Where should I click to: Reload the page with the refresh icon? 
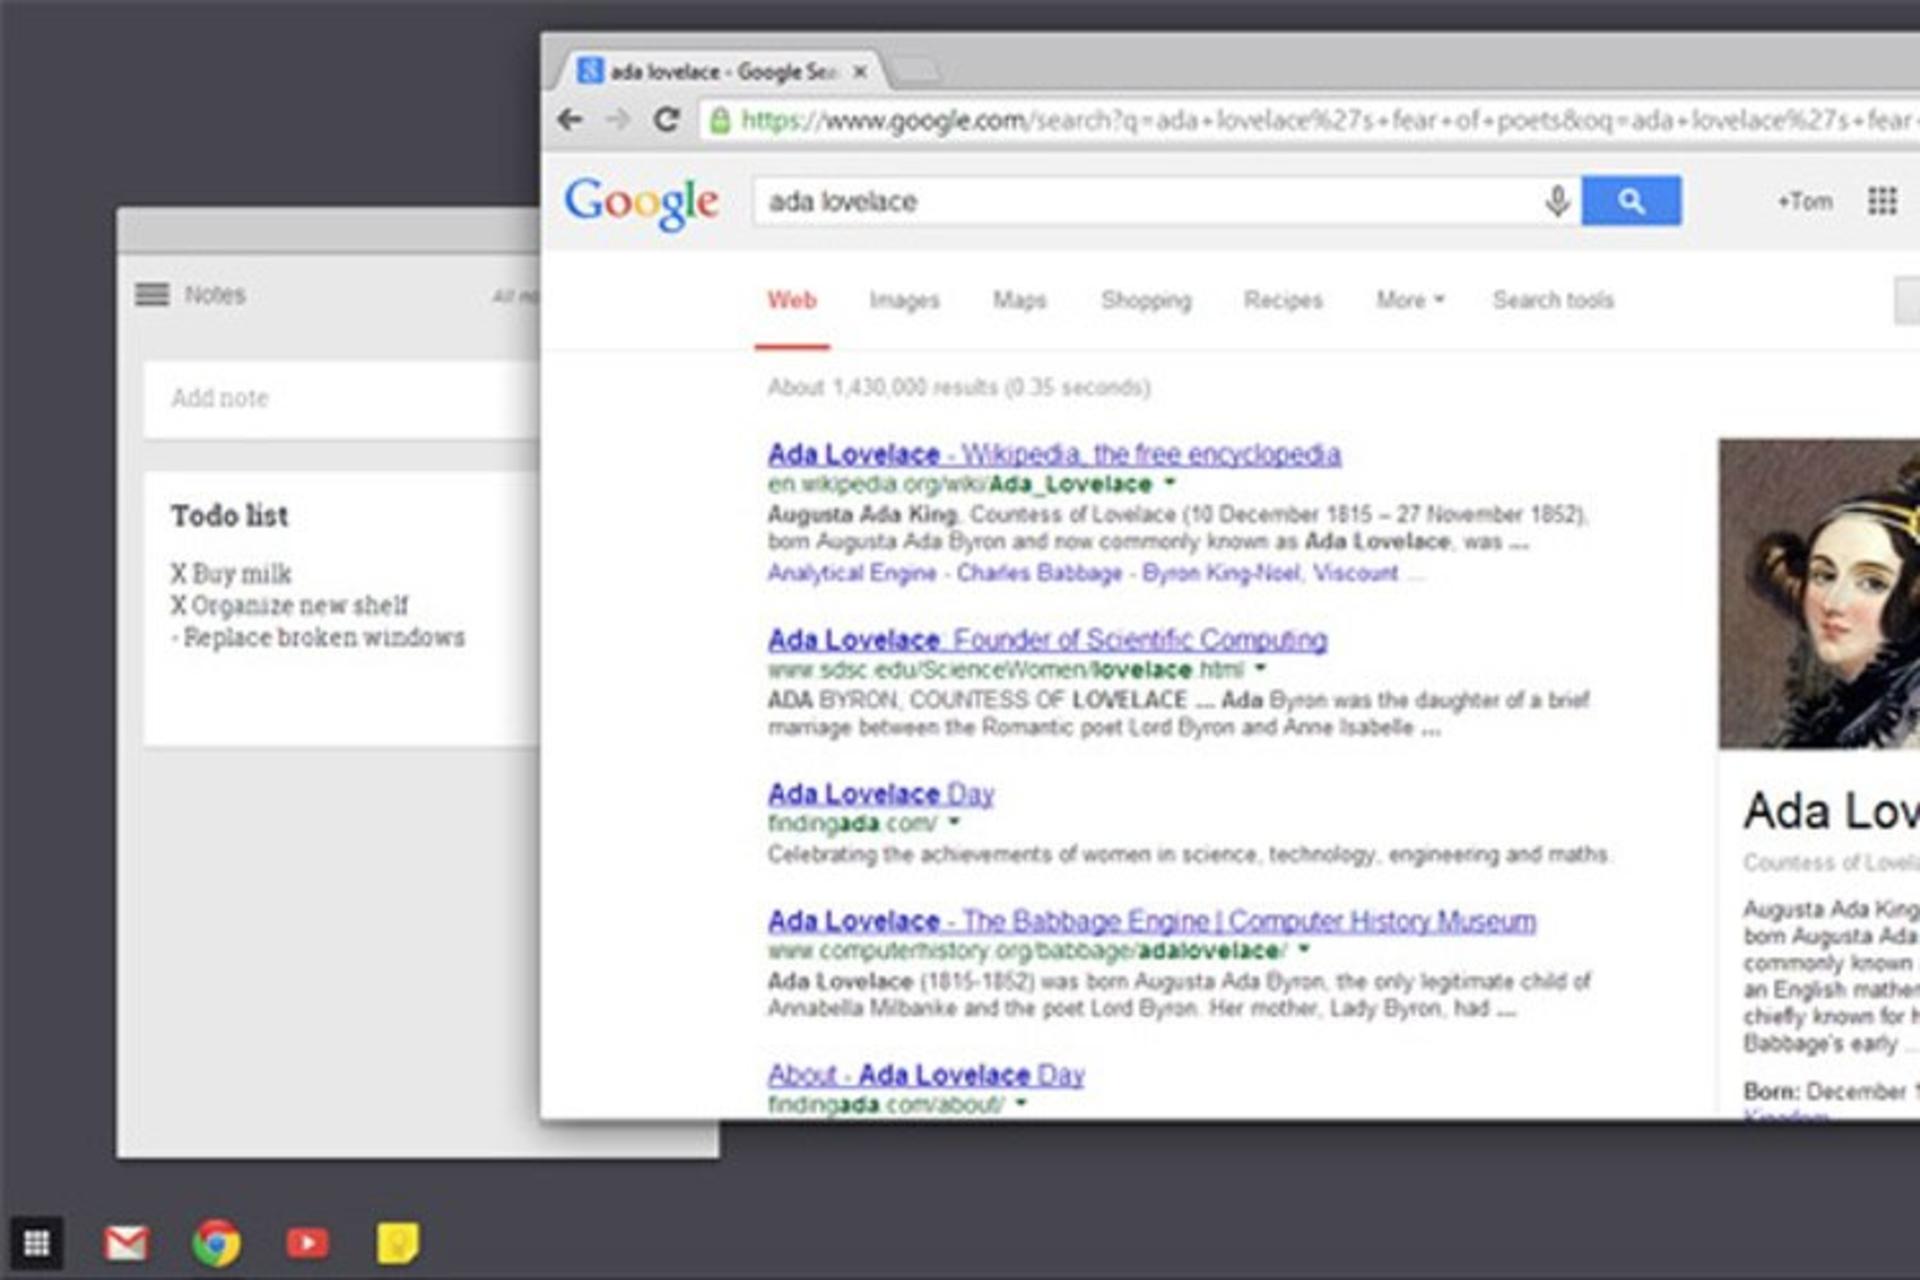[x=667, y=121]
